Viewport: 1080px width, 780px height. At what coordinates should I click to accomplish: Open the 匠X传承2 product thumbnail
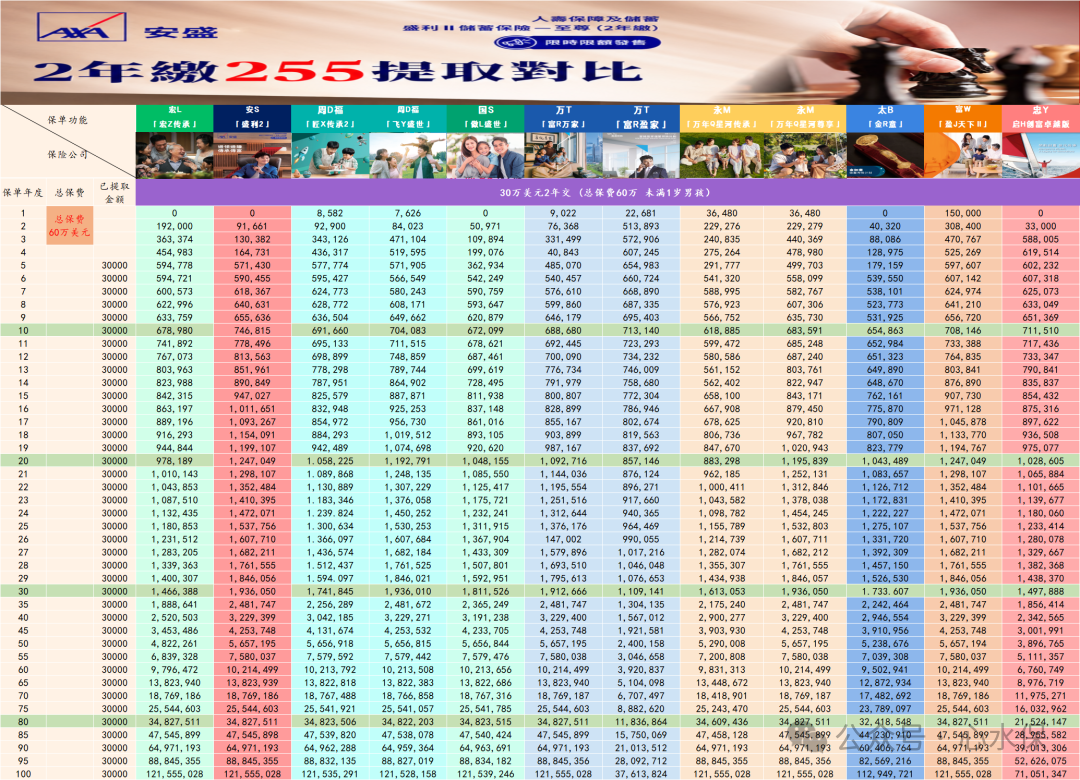tap(330, 155)
